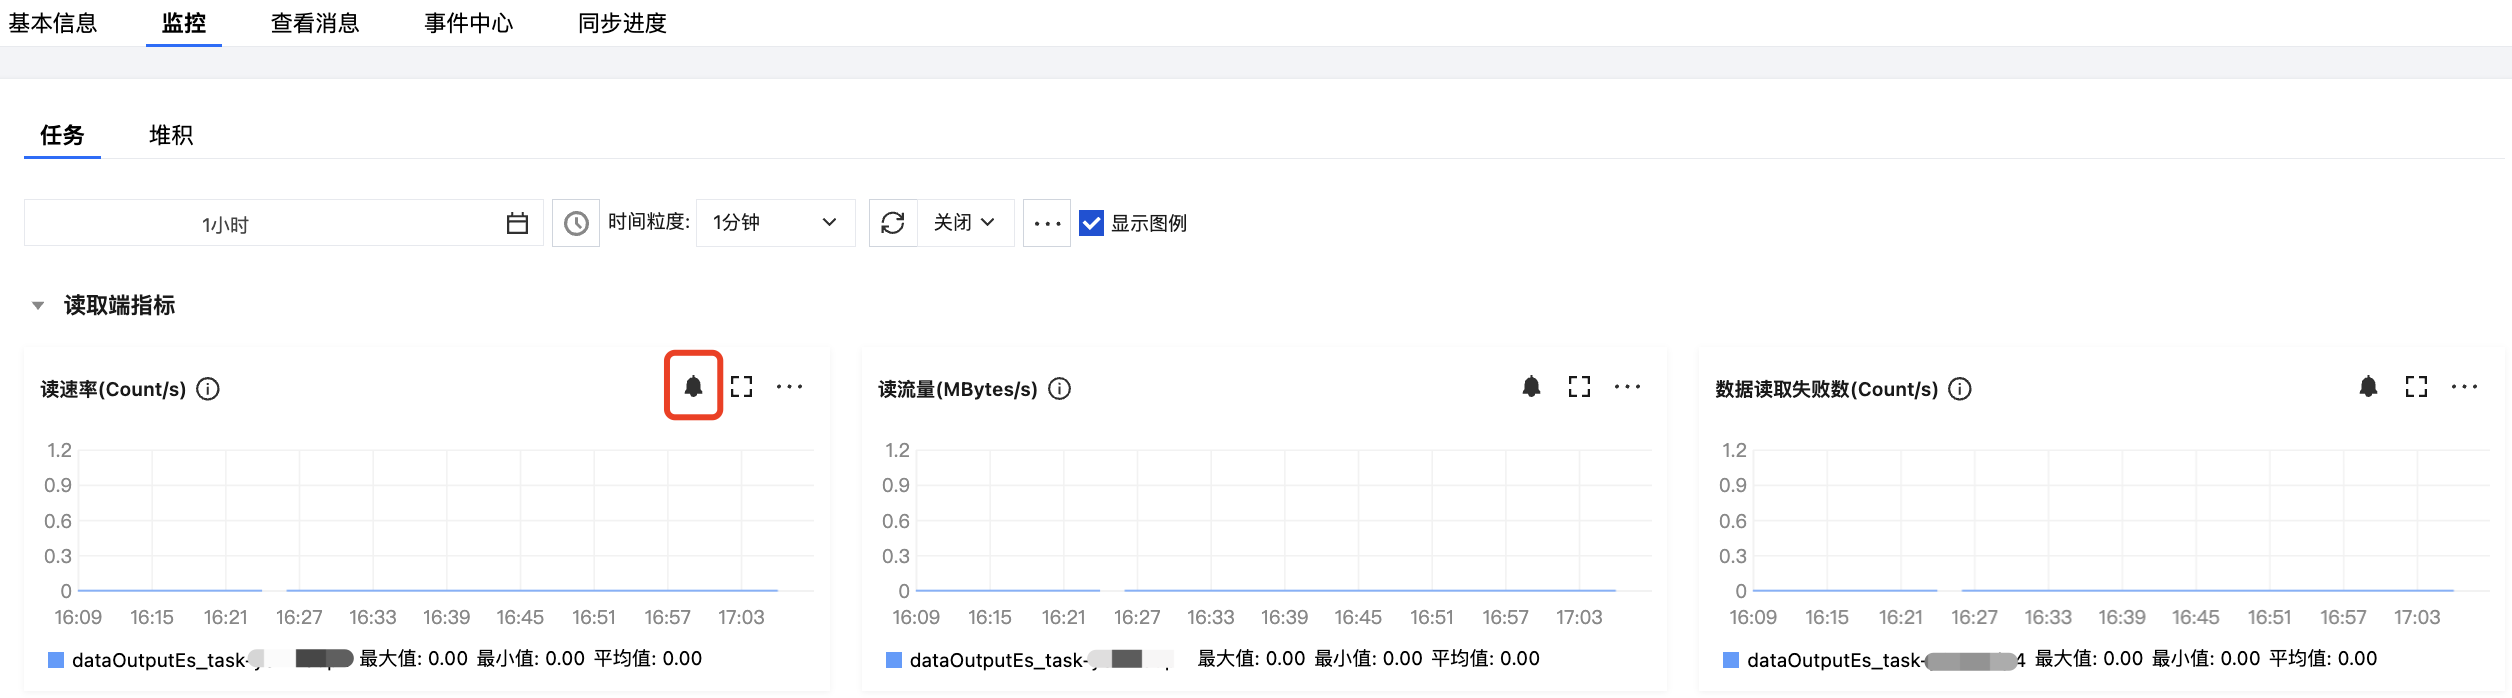Click the clock time-comparison icon
2512x698 pixels.
pyautogui.click(x=576, y=223)
